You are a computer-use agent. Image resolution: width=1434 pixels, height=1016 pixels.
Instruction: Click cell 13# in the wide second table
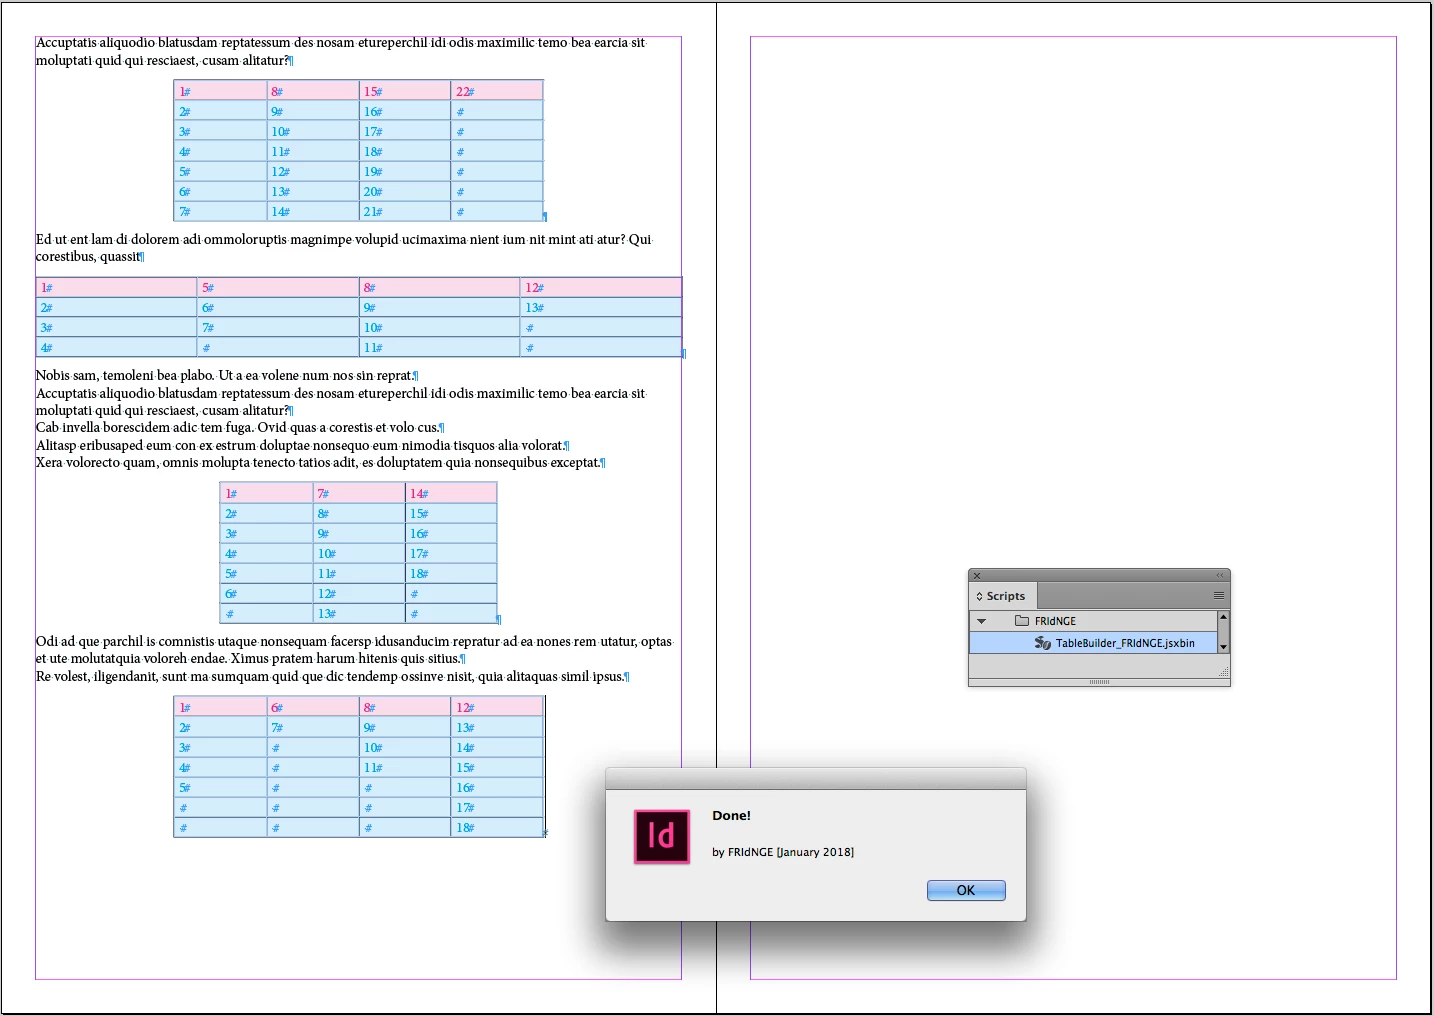click(601, 307)
